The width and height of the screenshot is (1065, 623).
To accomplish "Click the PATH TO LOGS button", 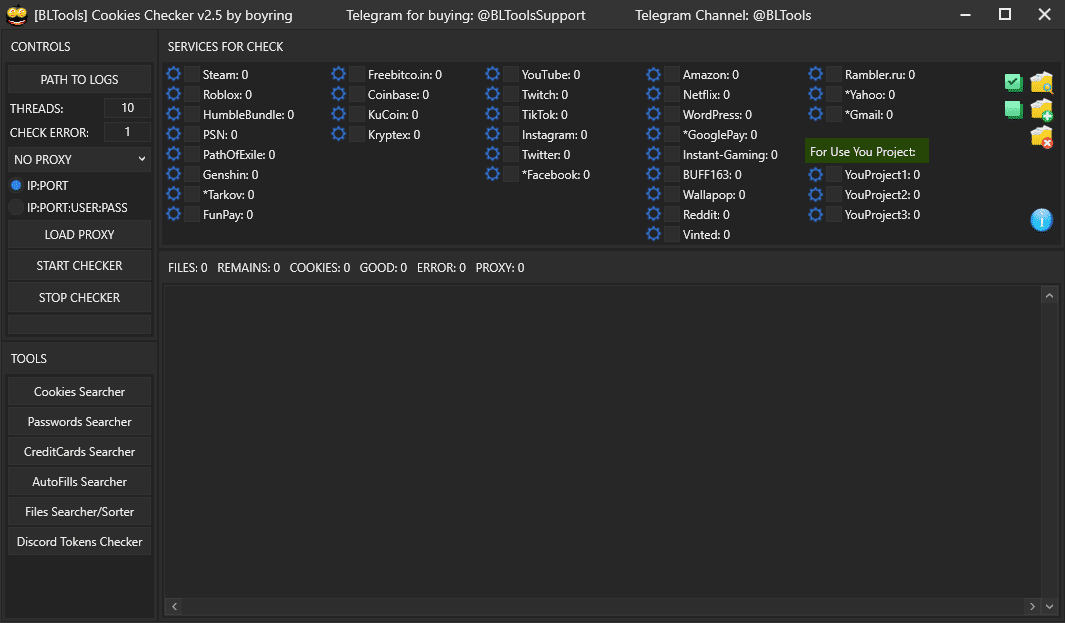I will (x=79, y=79).
